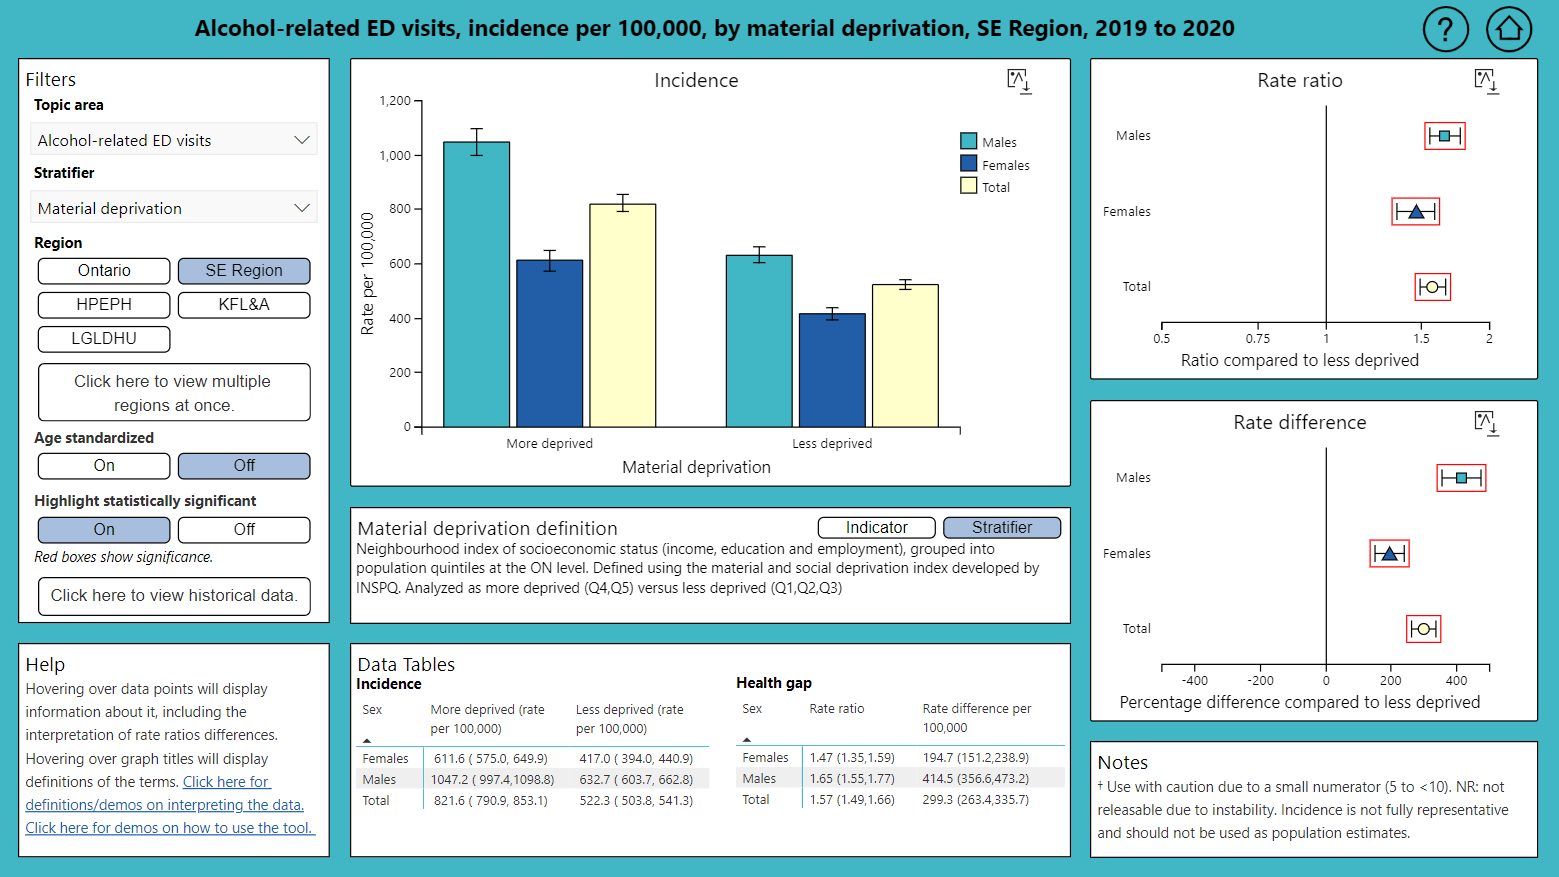Click the Females legend color swatch

968,163
